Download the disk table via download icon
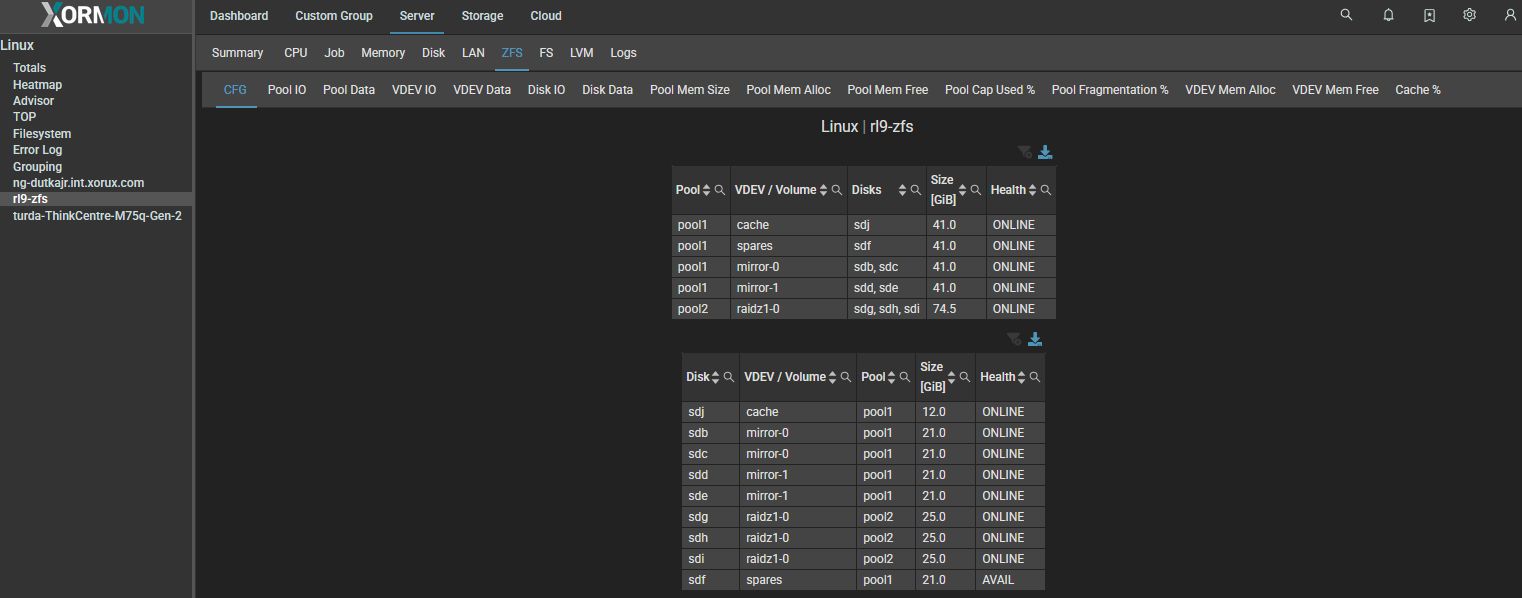The image size is (1522, 598). coord(1035,339)
